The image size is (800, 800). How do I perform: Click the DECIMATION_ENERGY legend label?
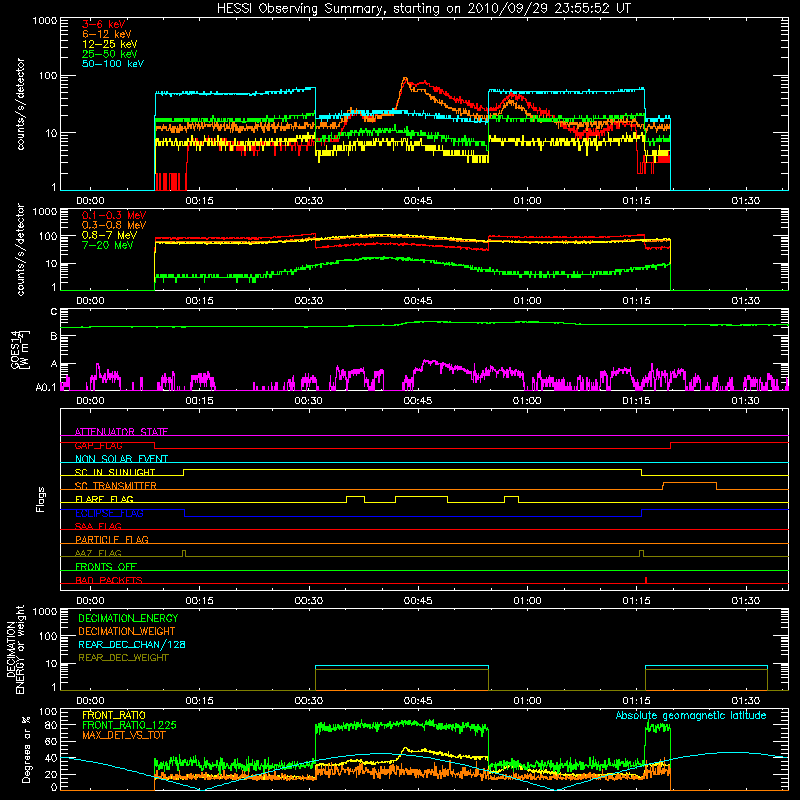[x=128, y=618]
